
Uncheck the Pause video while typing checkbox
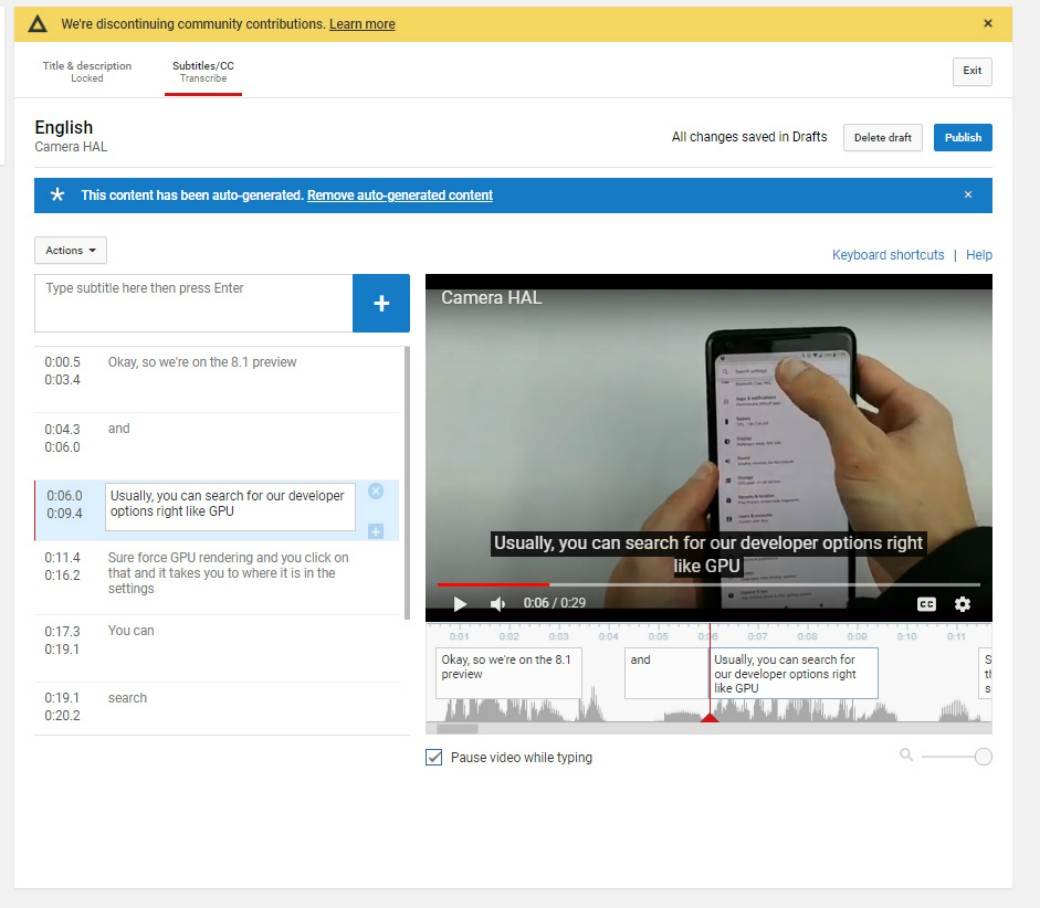tap(436, 757)
